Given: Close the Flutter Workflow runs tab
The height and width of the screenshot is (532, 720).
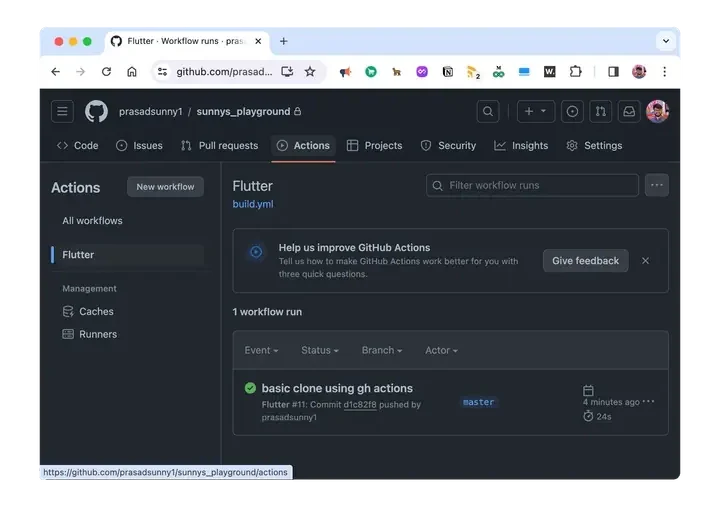Looking at the screenshot, I should pyautogui.click(x=258, y=41).
